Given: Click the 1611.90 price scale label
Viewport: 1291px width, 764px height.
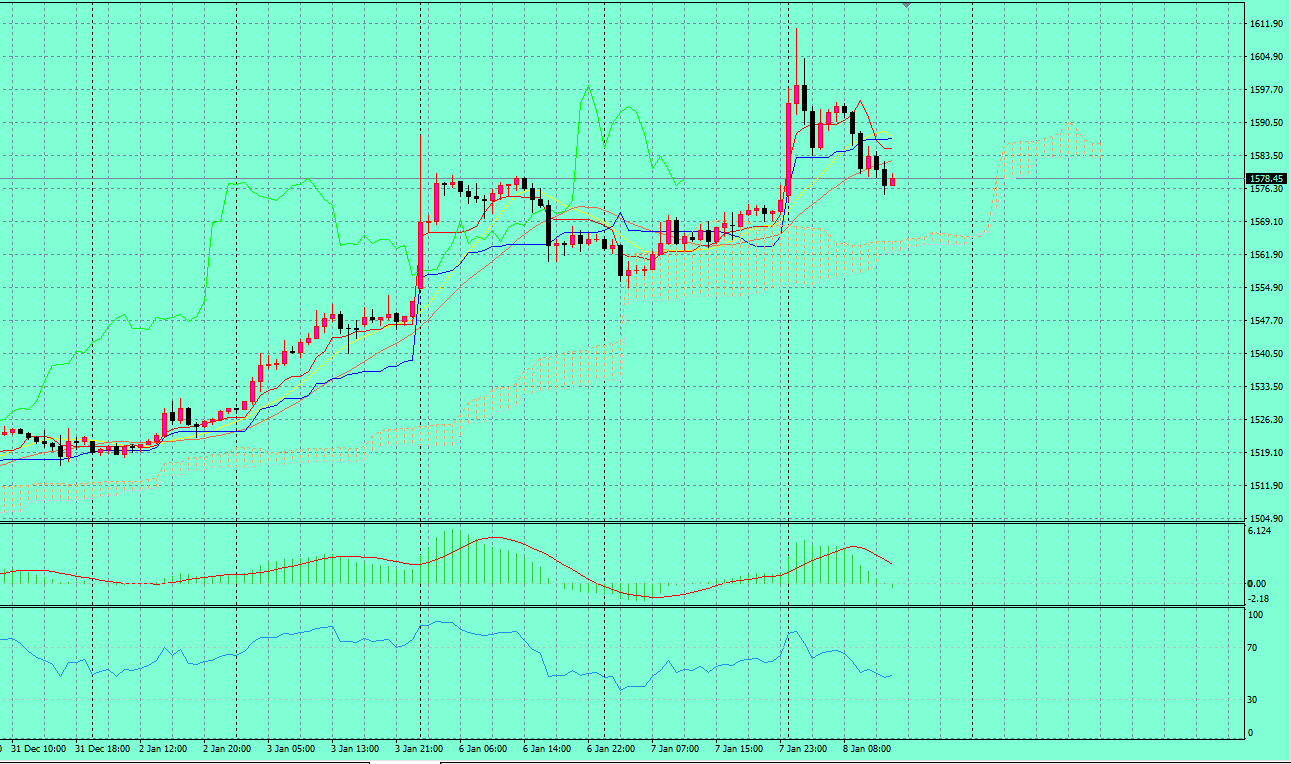Looking at the screenshot, I should click(1265, 23).
